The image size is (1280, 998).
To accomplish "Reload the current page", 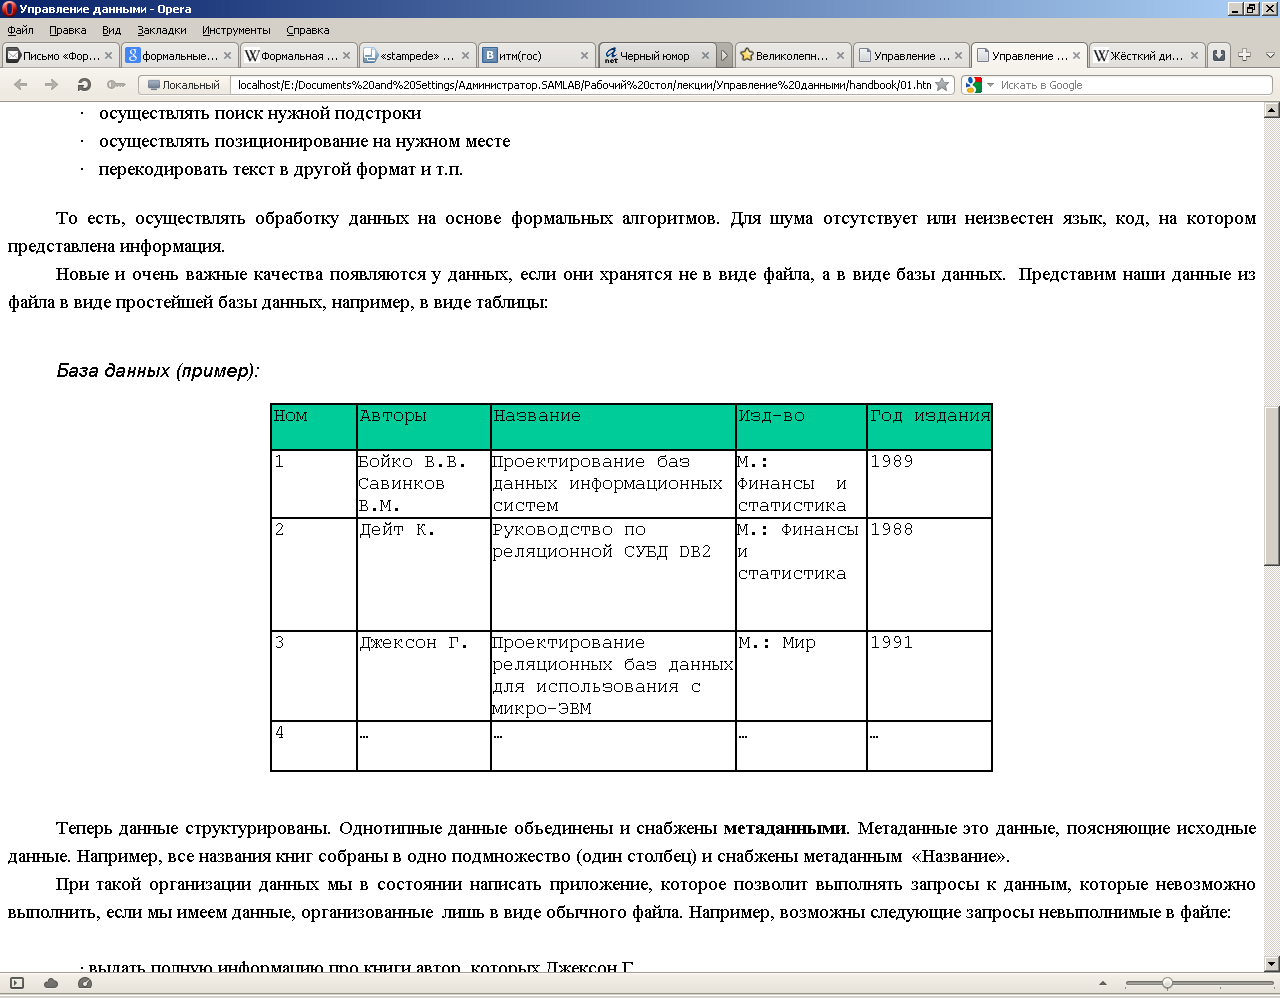I will pos(84,85).
